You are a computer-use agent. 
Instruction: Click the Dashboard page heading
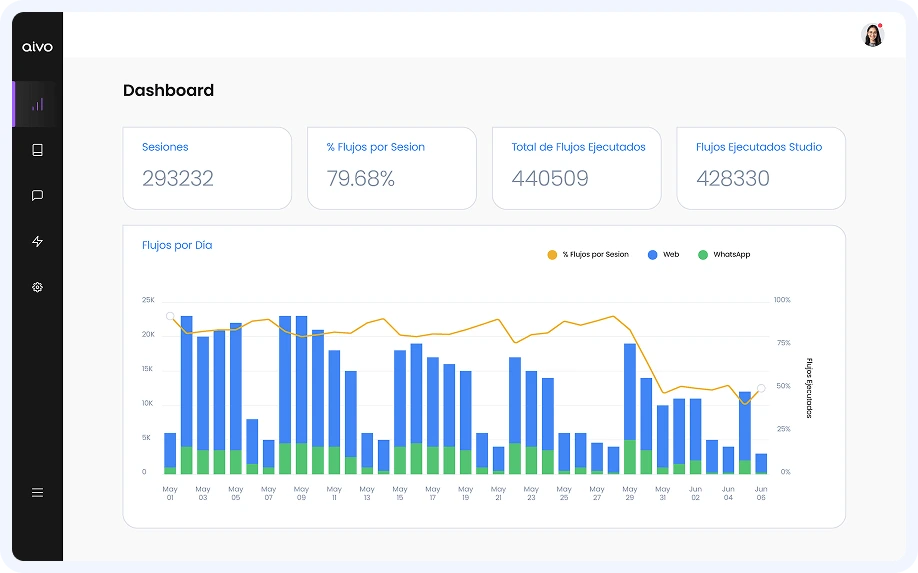coord(168,90)
